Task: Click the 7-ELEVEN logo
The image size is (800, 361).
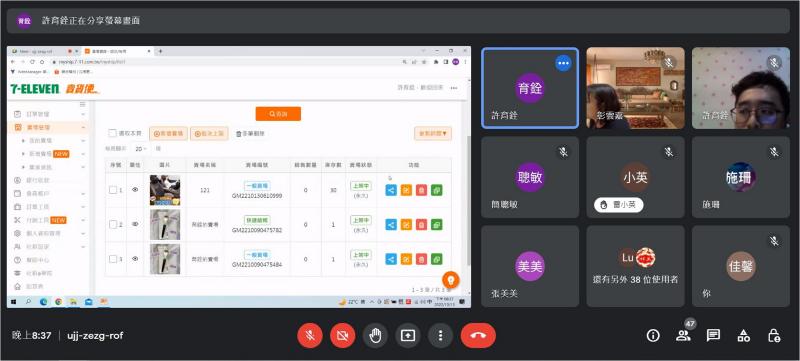Action: click(x=35, y=89)
